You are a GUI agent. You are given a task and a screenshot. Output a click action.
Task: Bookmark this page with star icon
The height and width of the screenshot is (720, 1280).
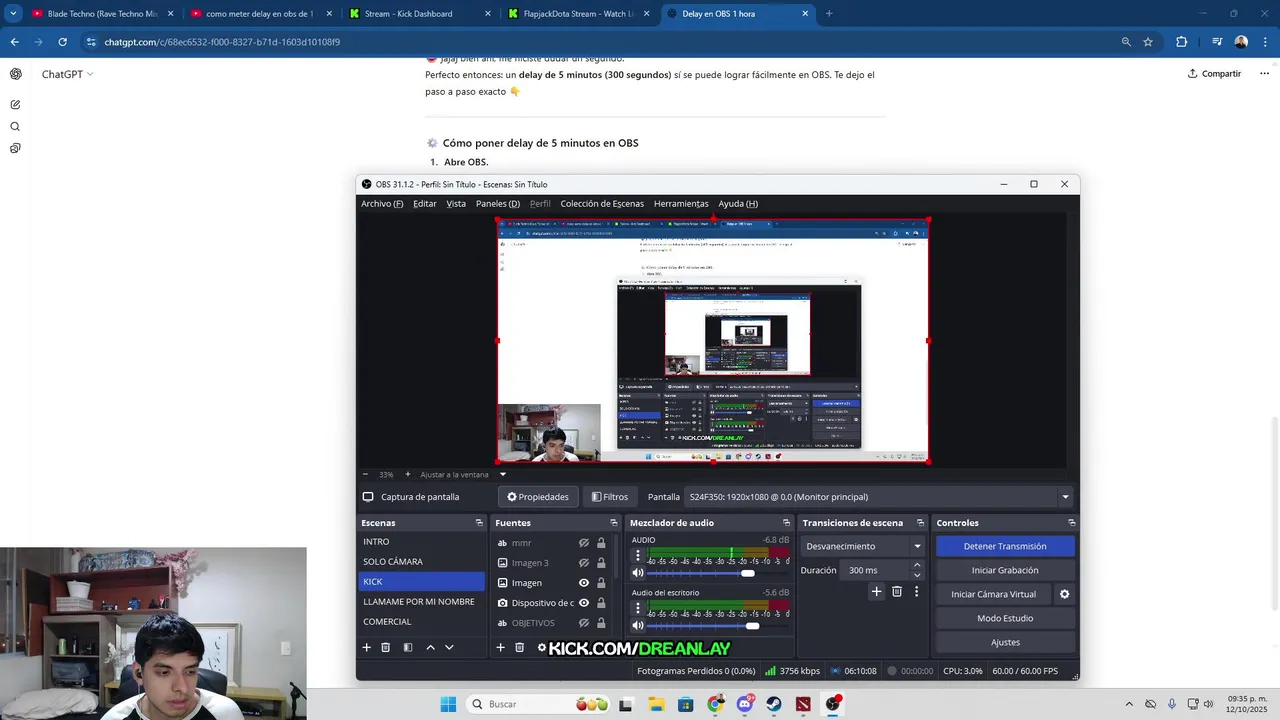tap(1148, 42)
